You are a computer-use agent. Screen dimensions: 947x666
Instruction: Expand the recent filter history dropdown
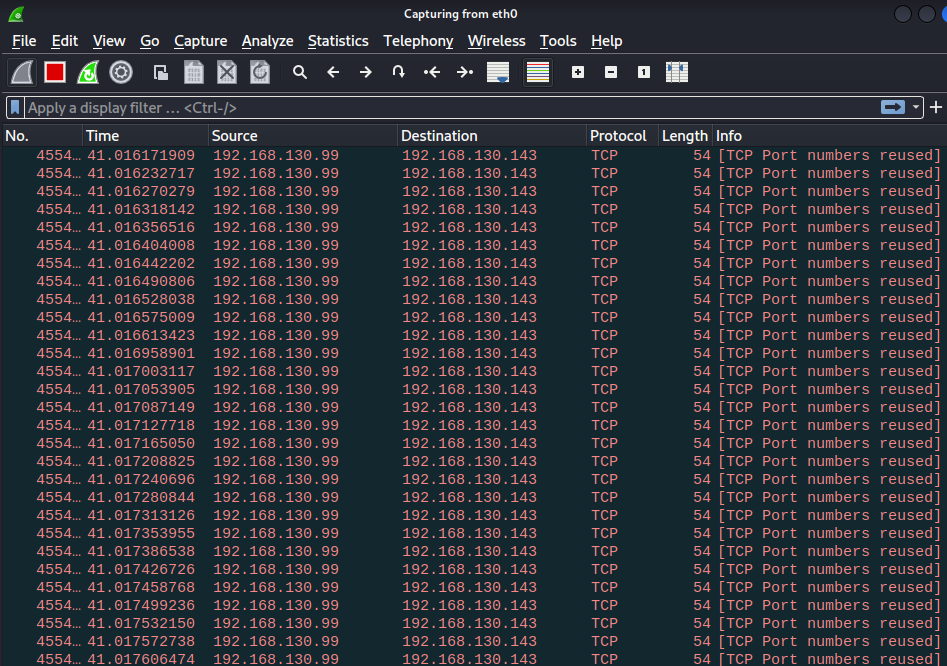pyautogui.click(x=916, y=107)
